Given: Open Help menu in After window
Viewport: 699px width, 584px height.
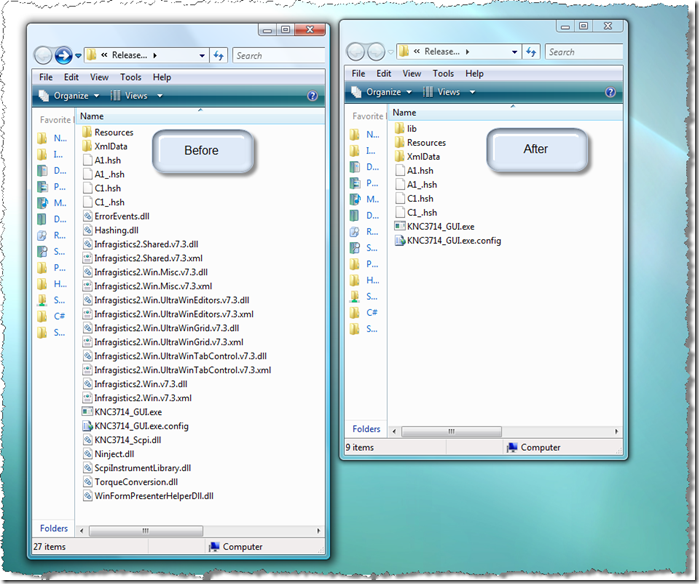Looking at the screenshot, I should point(474,74).
